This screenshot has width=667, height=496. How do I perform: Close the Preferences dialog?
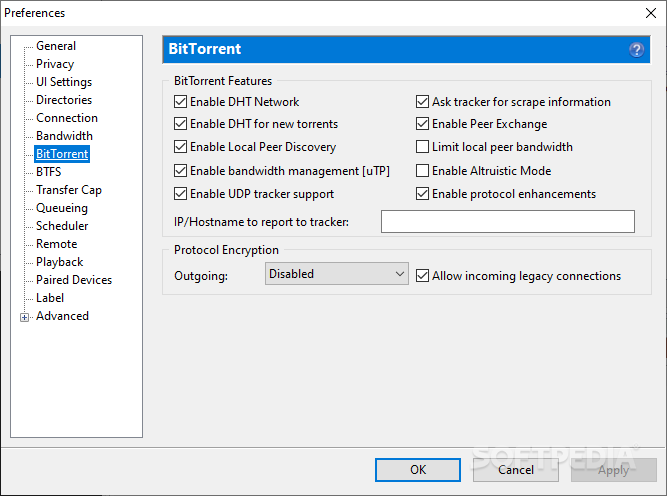pyautogui.click(x=650, y=13)
